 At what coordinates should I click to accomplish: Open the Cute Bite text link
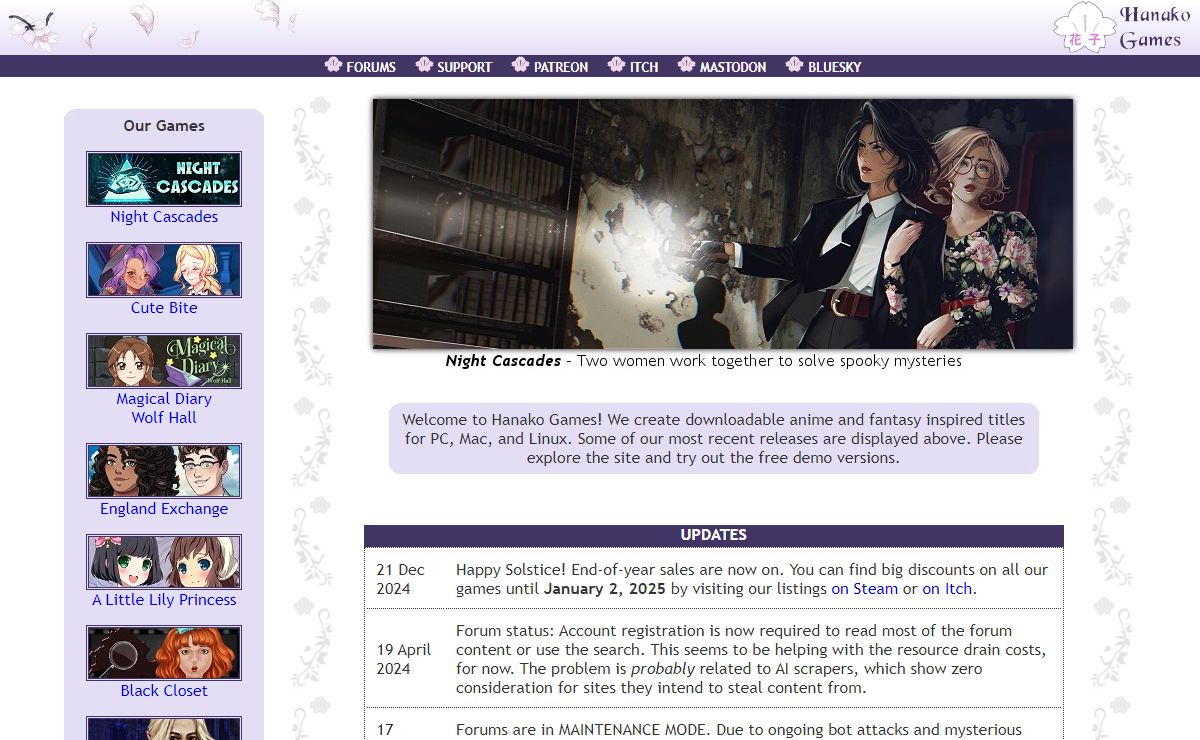point(164,308)
